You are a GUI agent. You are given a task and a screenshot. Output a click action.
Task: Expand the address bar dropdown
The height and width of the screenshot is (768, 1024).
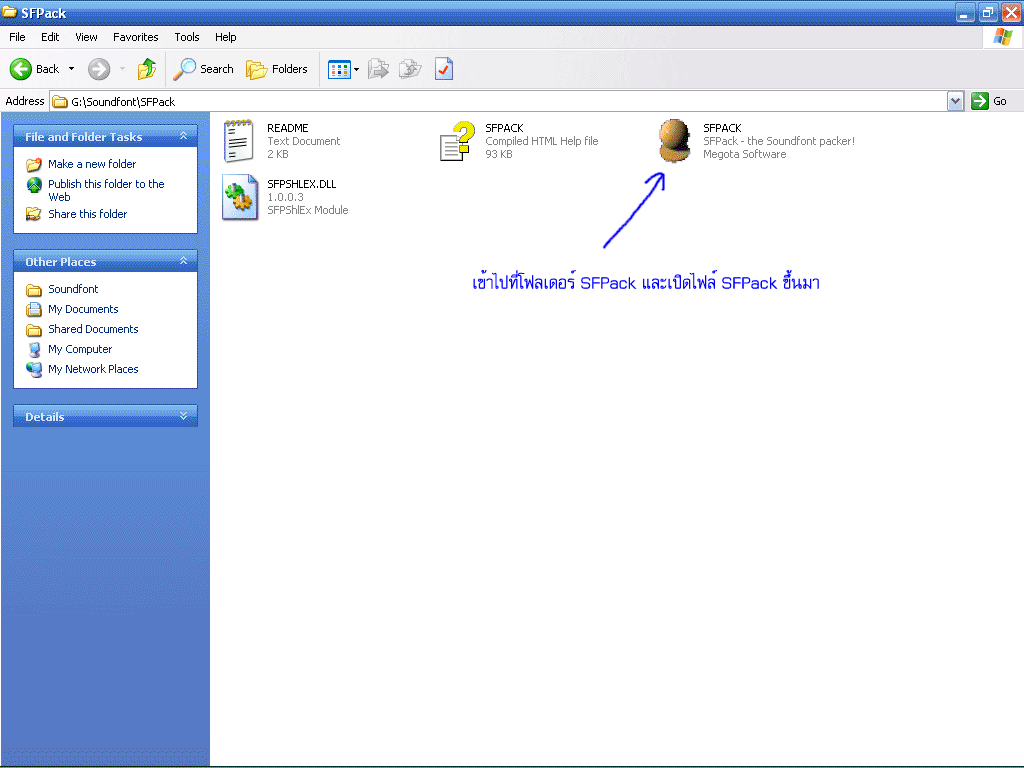pyautogui.click(x=955, y=101)
